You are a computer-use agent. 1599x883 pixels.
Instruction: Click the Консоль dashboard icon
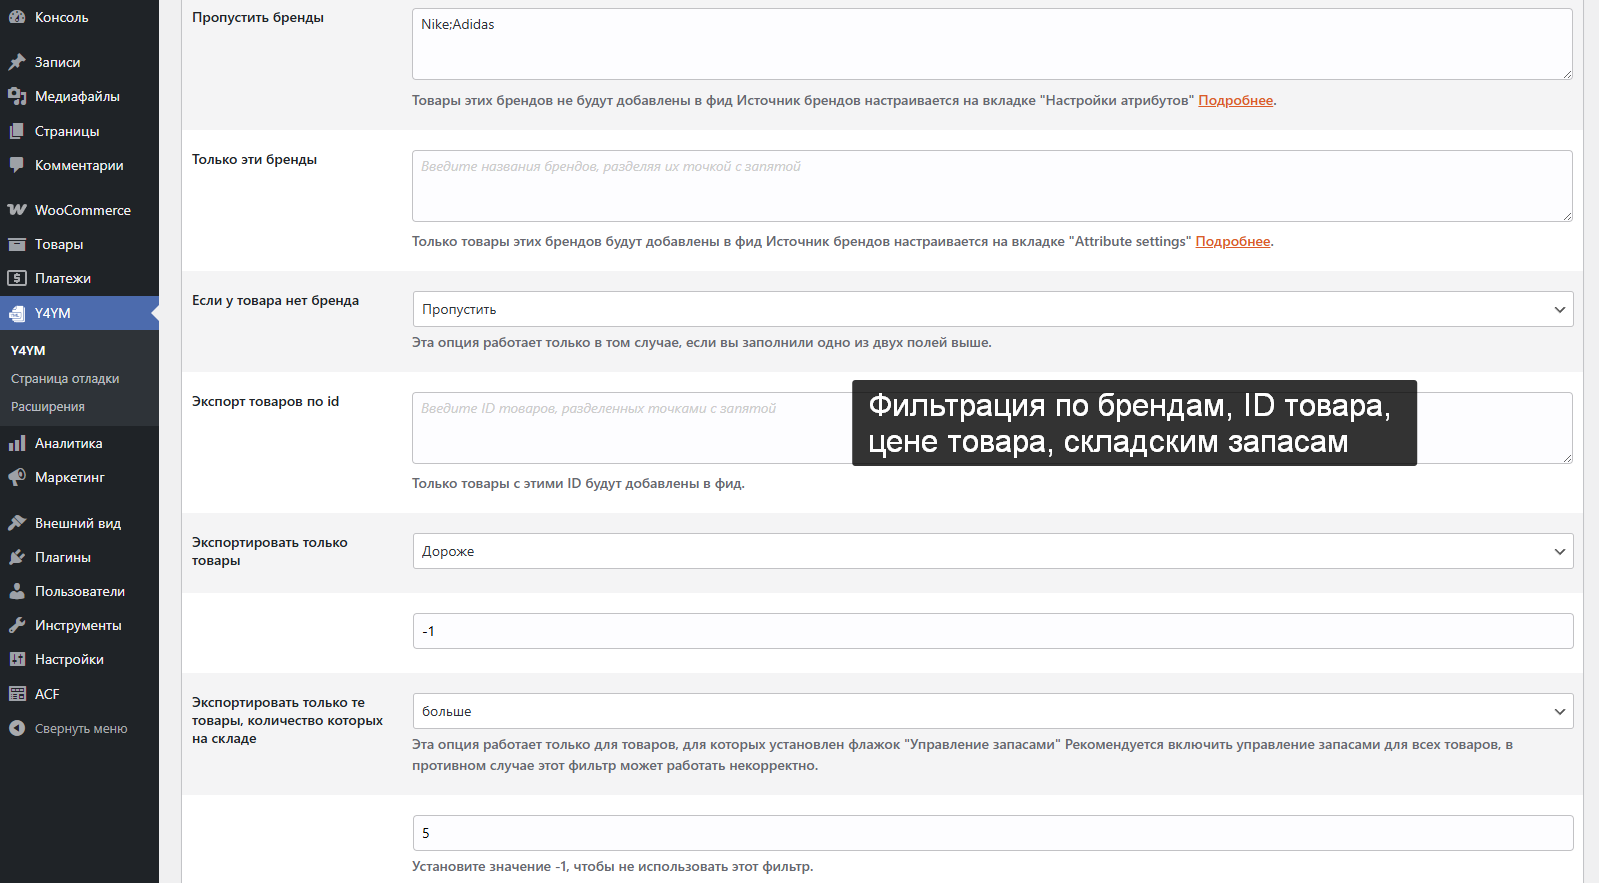point(17,17)
